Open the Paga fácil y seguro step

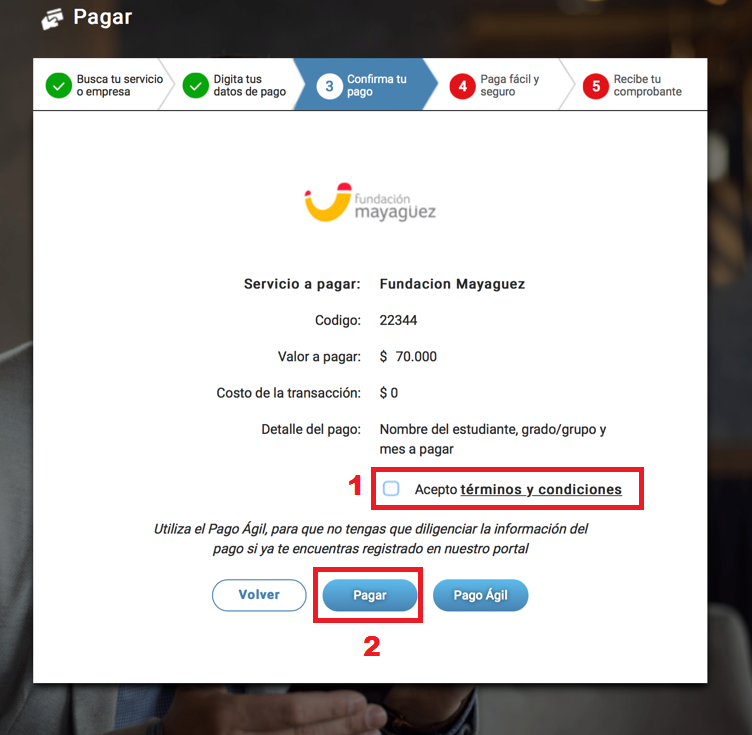coord(500,84)
